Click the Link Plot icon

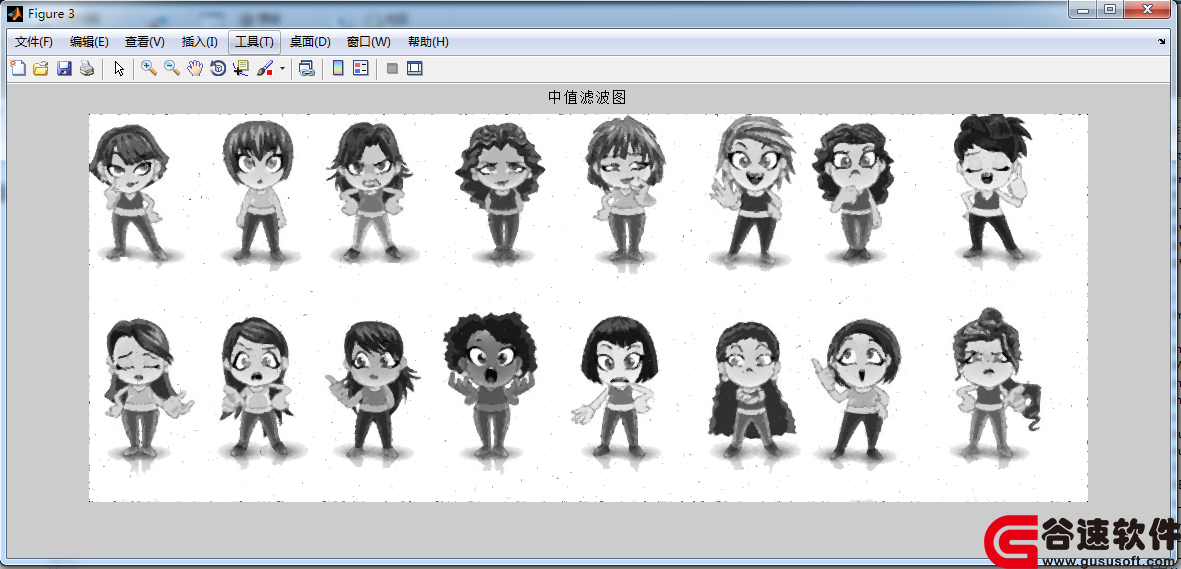306,69
